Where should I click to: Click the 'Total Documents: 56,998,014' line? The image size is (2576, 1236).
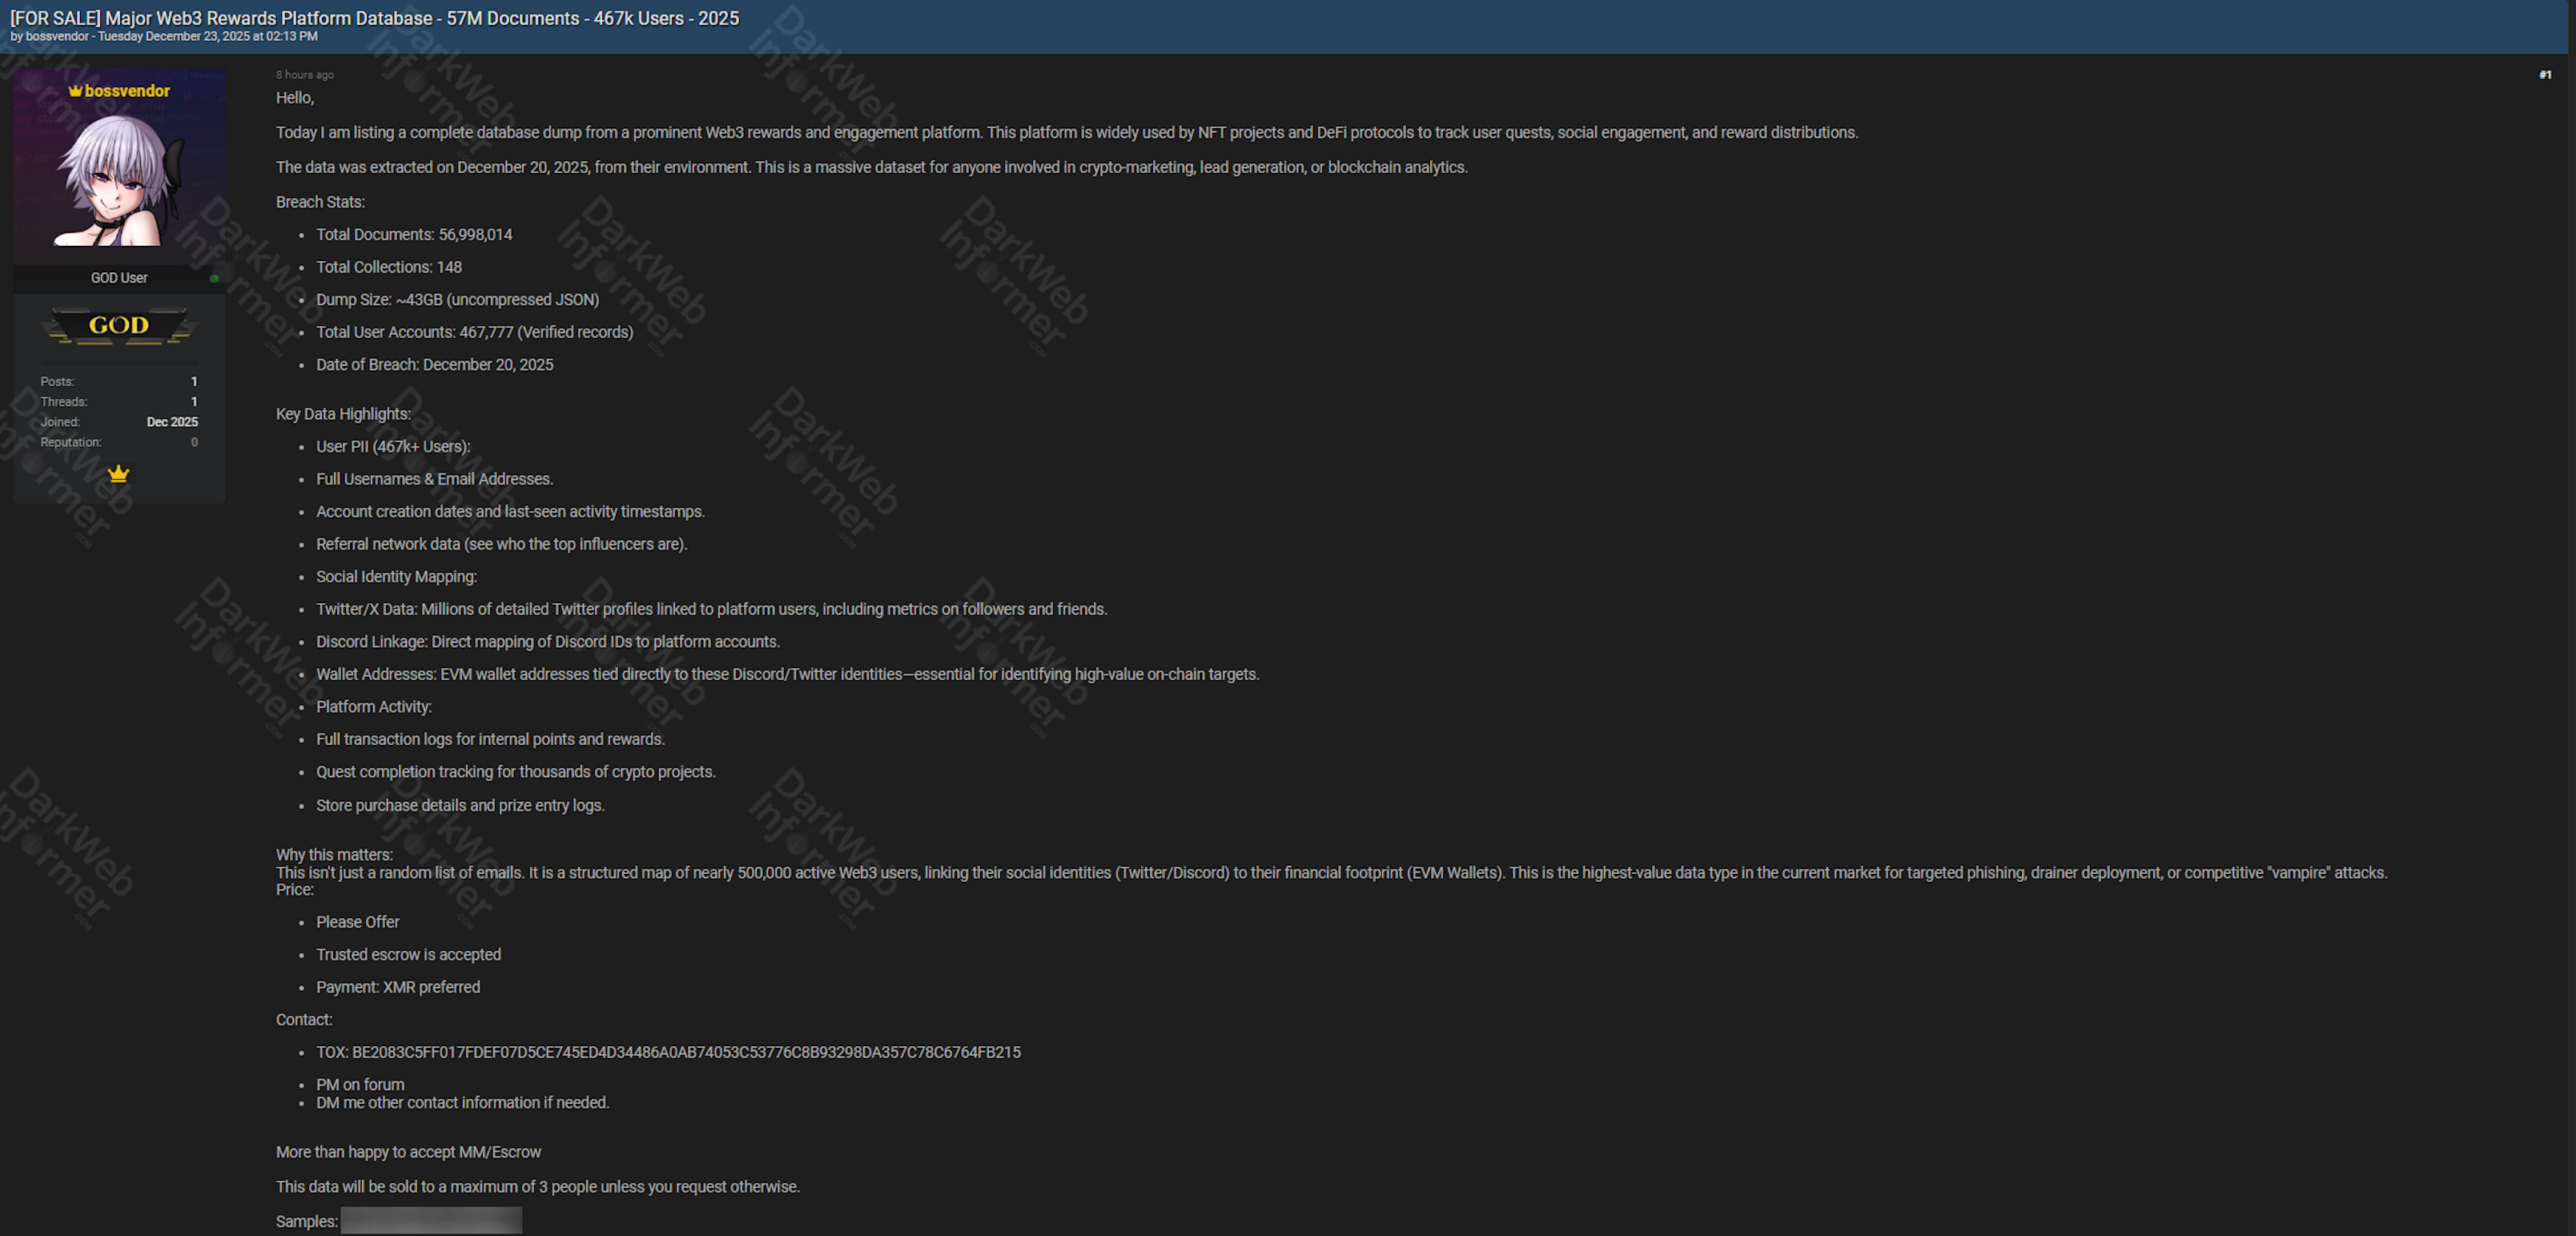click(x=414, y=234)
